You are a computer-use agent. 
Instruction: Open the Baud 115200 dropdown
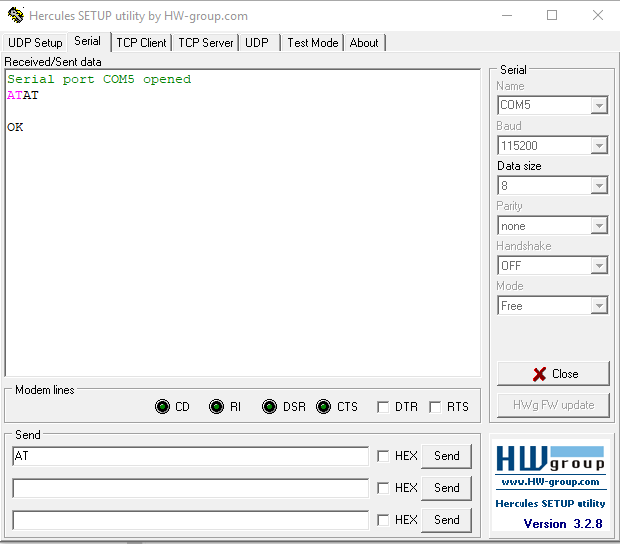[x=599, y=145]
